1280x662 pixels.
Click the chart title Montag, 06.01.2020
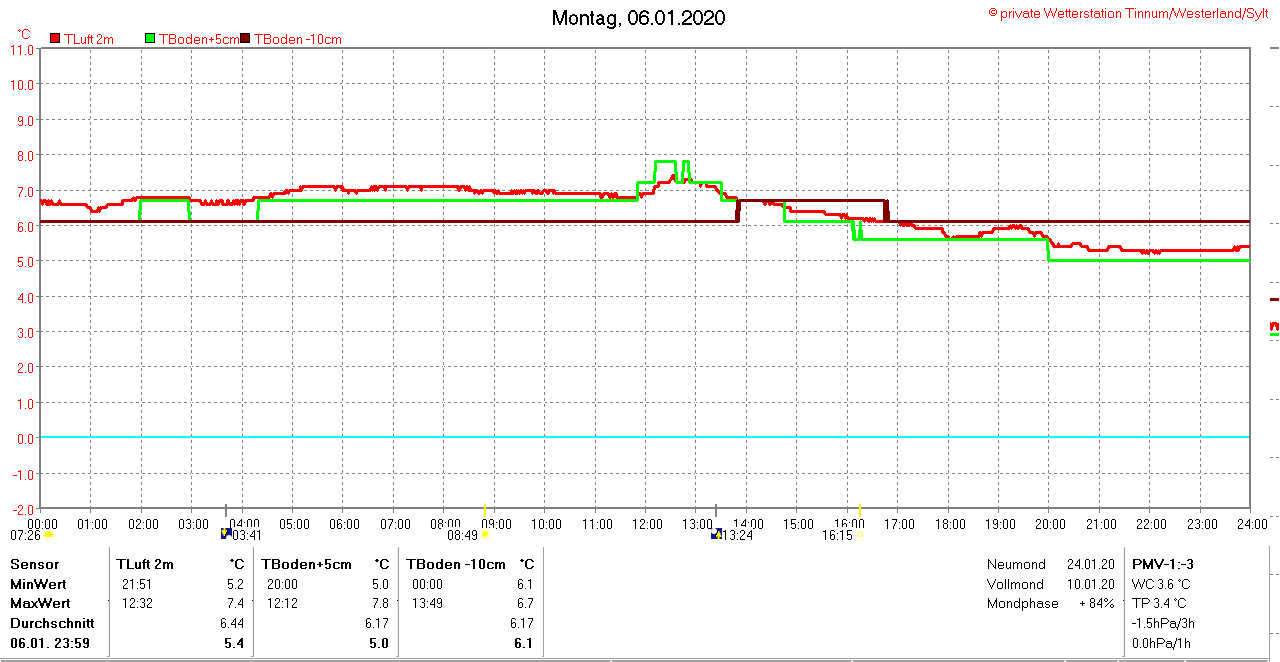(638, 18)
